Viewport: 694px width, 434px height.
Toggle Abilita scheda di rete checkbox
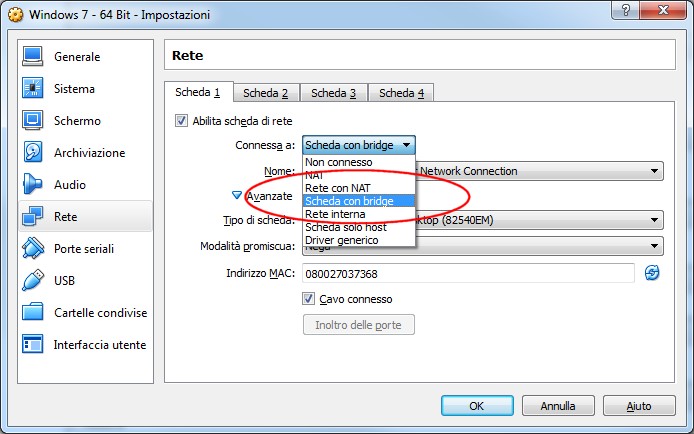pyautogui.click(x=181, y=120)
